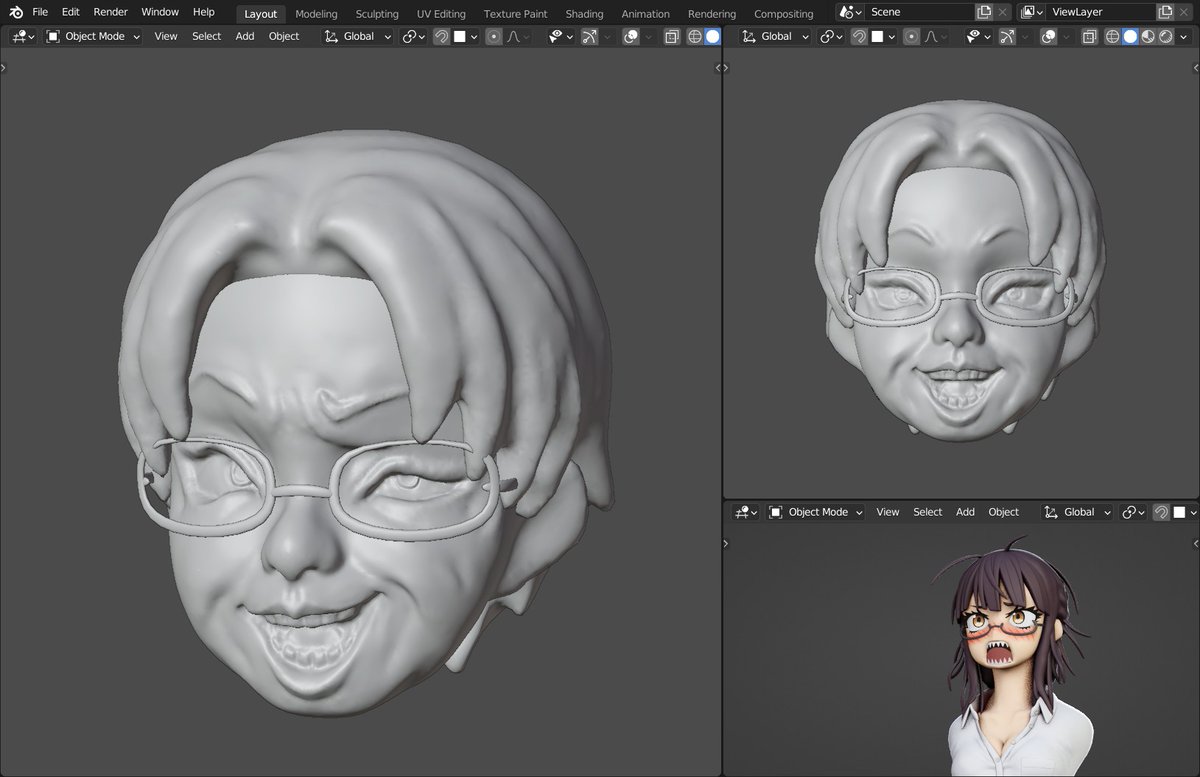Image resolution: width=1200 pixels, height=777 pixels.
Task: Toggle X-ray in left viewport header
Action: tap(672, 36)
